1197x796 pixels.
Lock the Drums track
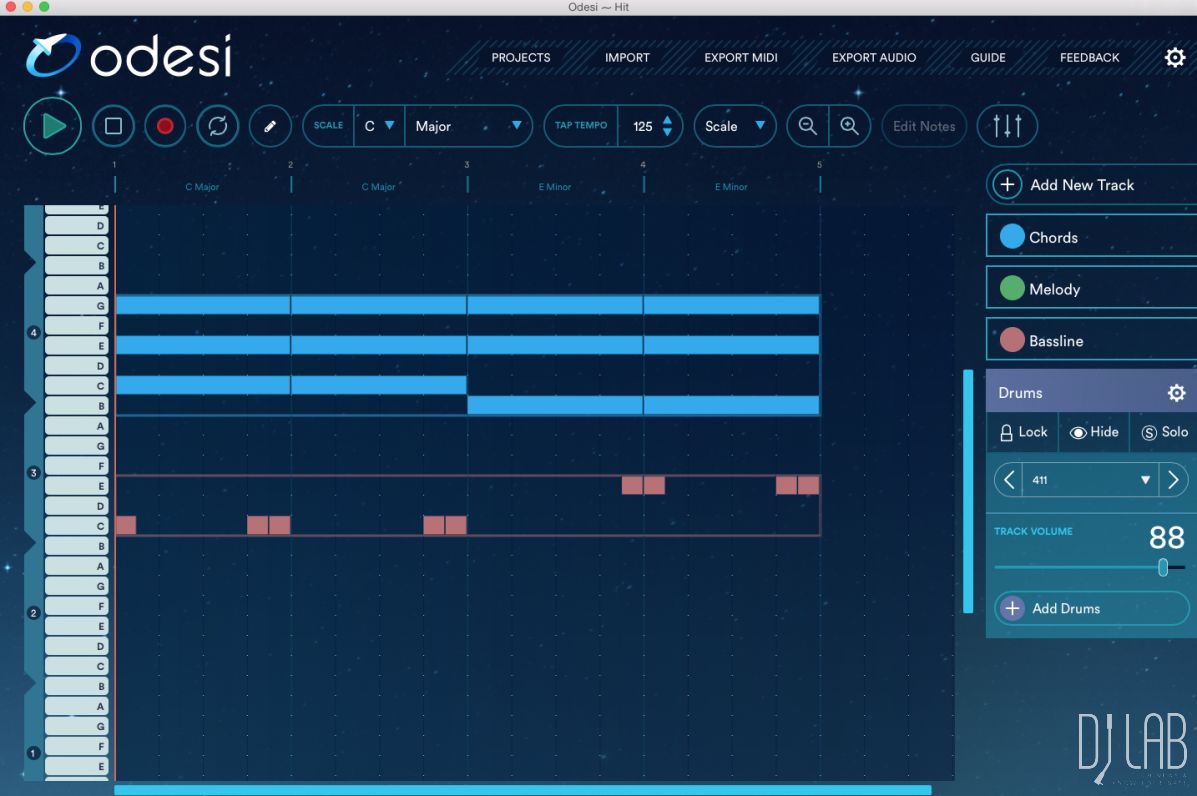[1022, 432]
